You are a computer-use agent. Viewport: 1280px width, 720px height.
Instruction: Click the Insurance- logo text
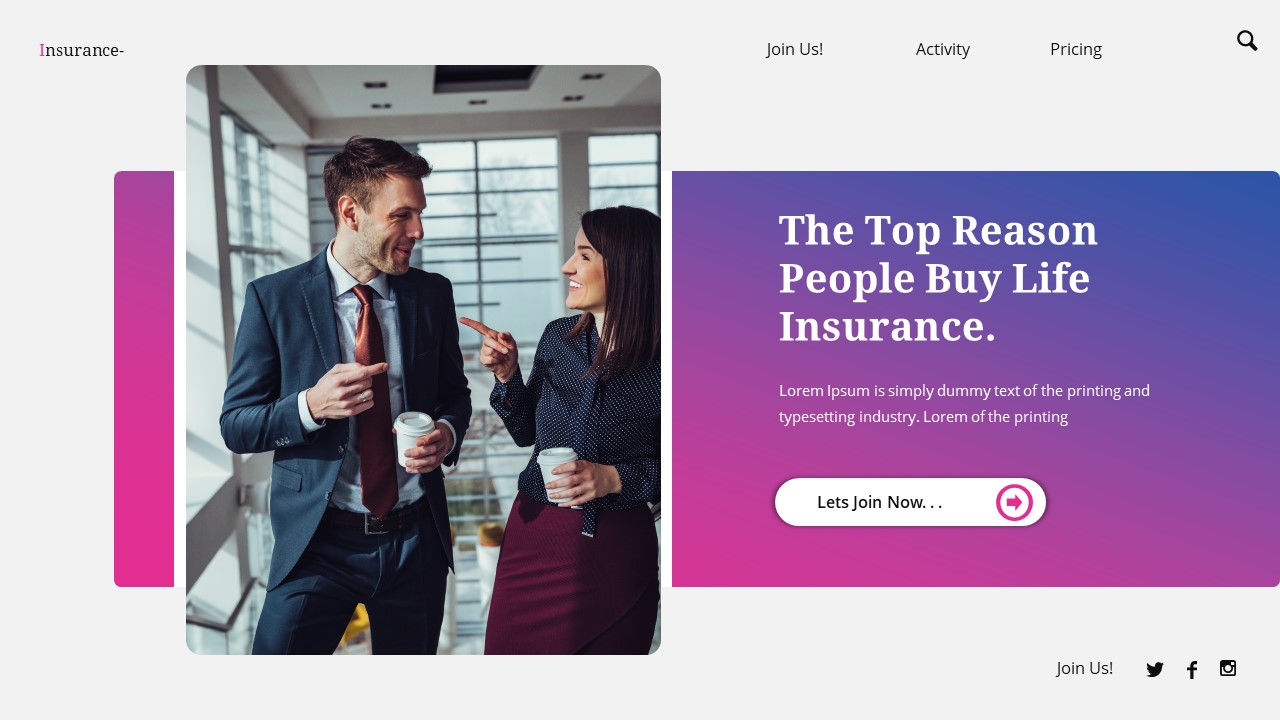click(82, 50)
